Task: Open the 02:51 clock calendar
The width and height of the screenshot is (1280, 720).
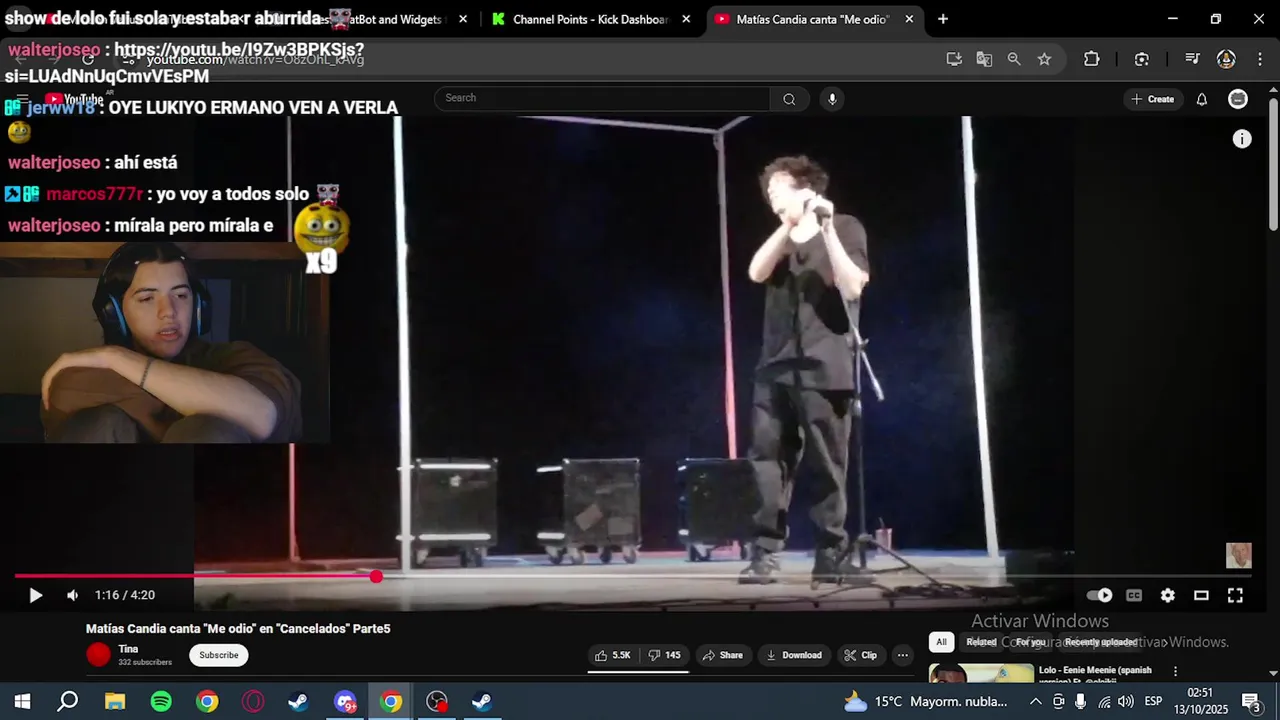Action: click(x=1200, y=701)
